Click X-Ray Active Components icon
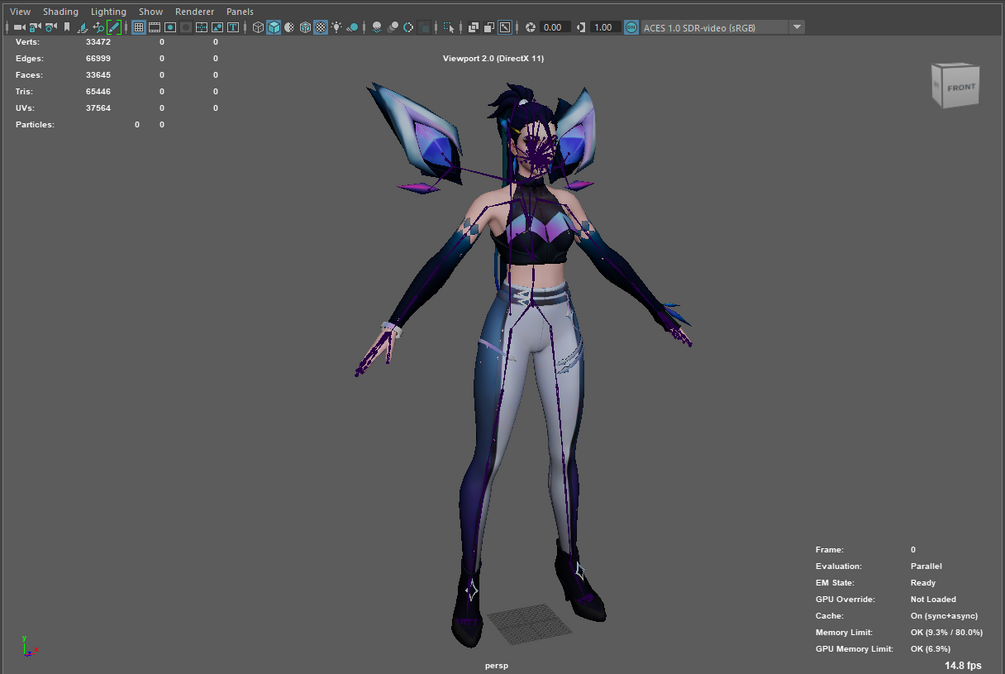Viewport: 1005px width, 674px height. point(489,27)
